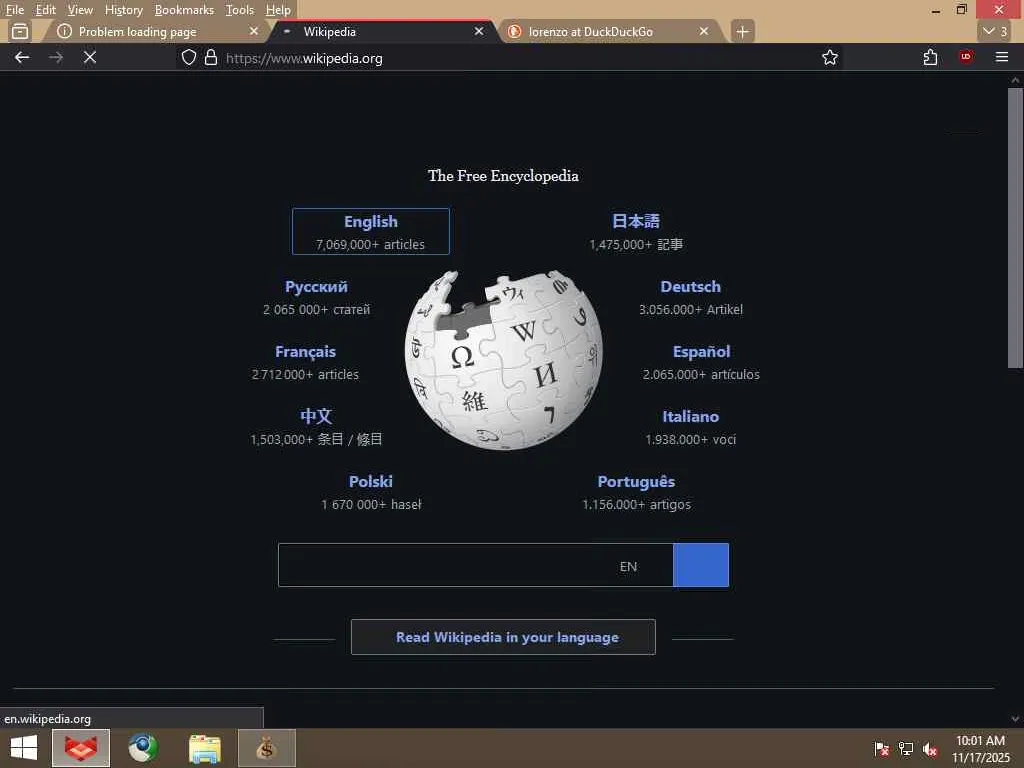Click the page vertical scrollbar thumb
The image size is (1024, 768).
coord(1015,229)
